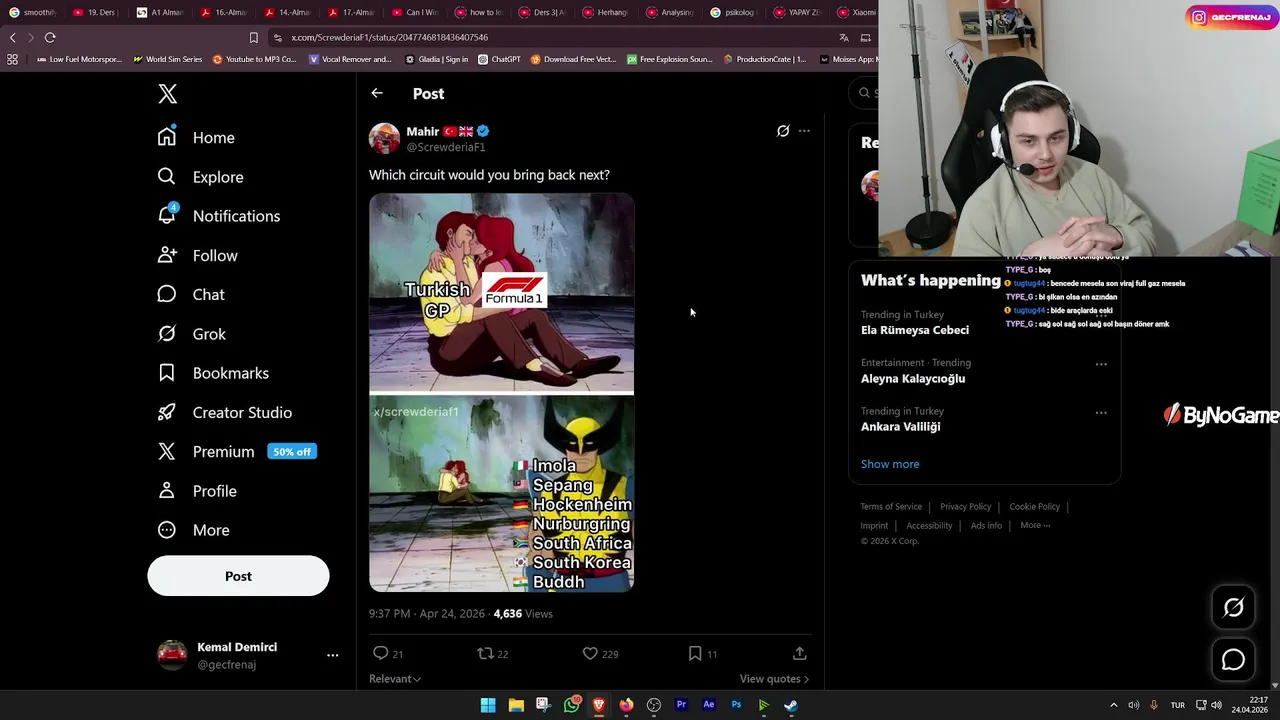
Task: Click the share icon under the post
Action: (799, 653)
